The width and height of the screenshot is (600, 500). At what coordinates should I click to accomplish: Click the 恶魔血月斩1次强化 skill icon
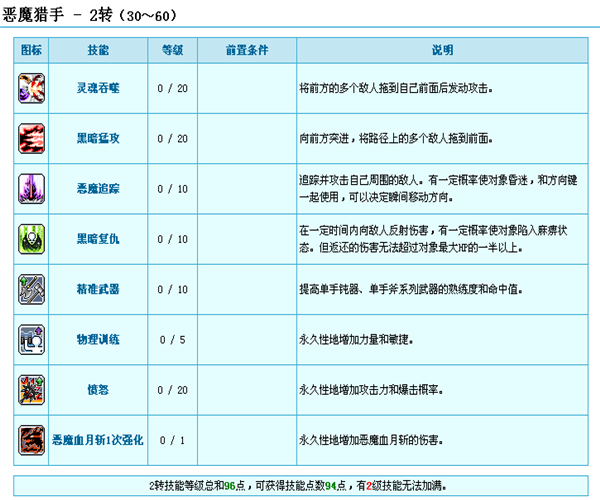pos(31,440)
